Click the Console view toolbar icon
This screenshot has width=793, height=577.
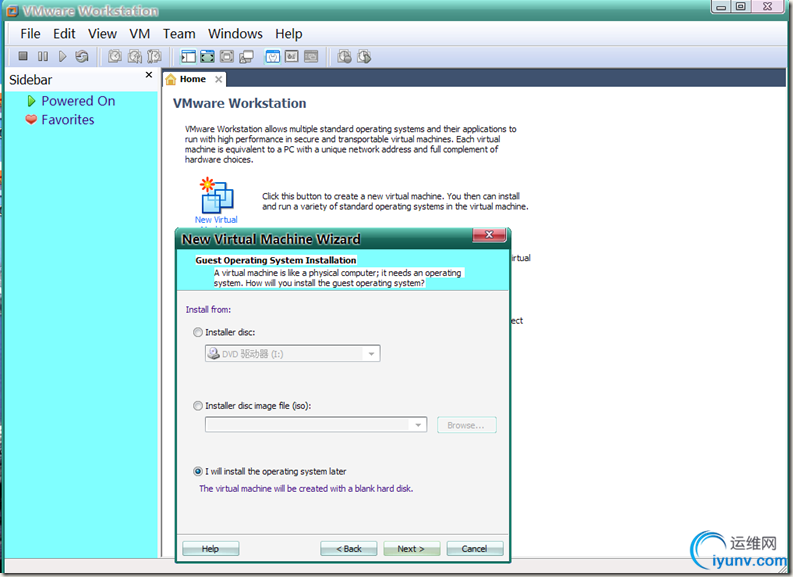coord(311,56)
